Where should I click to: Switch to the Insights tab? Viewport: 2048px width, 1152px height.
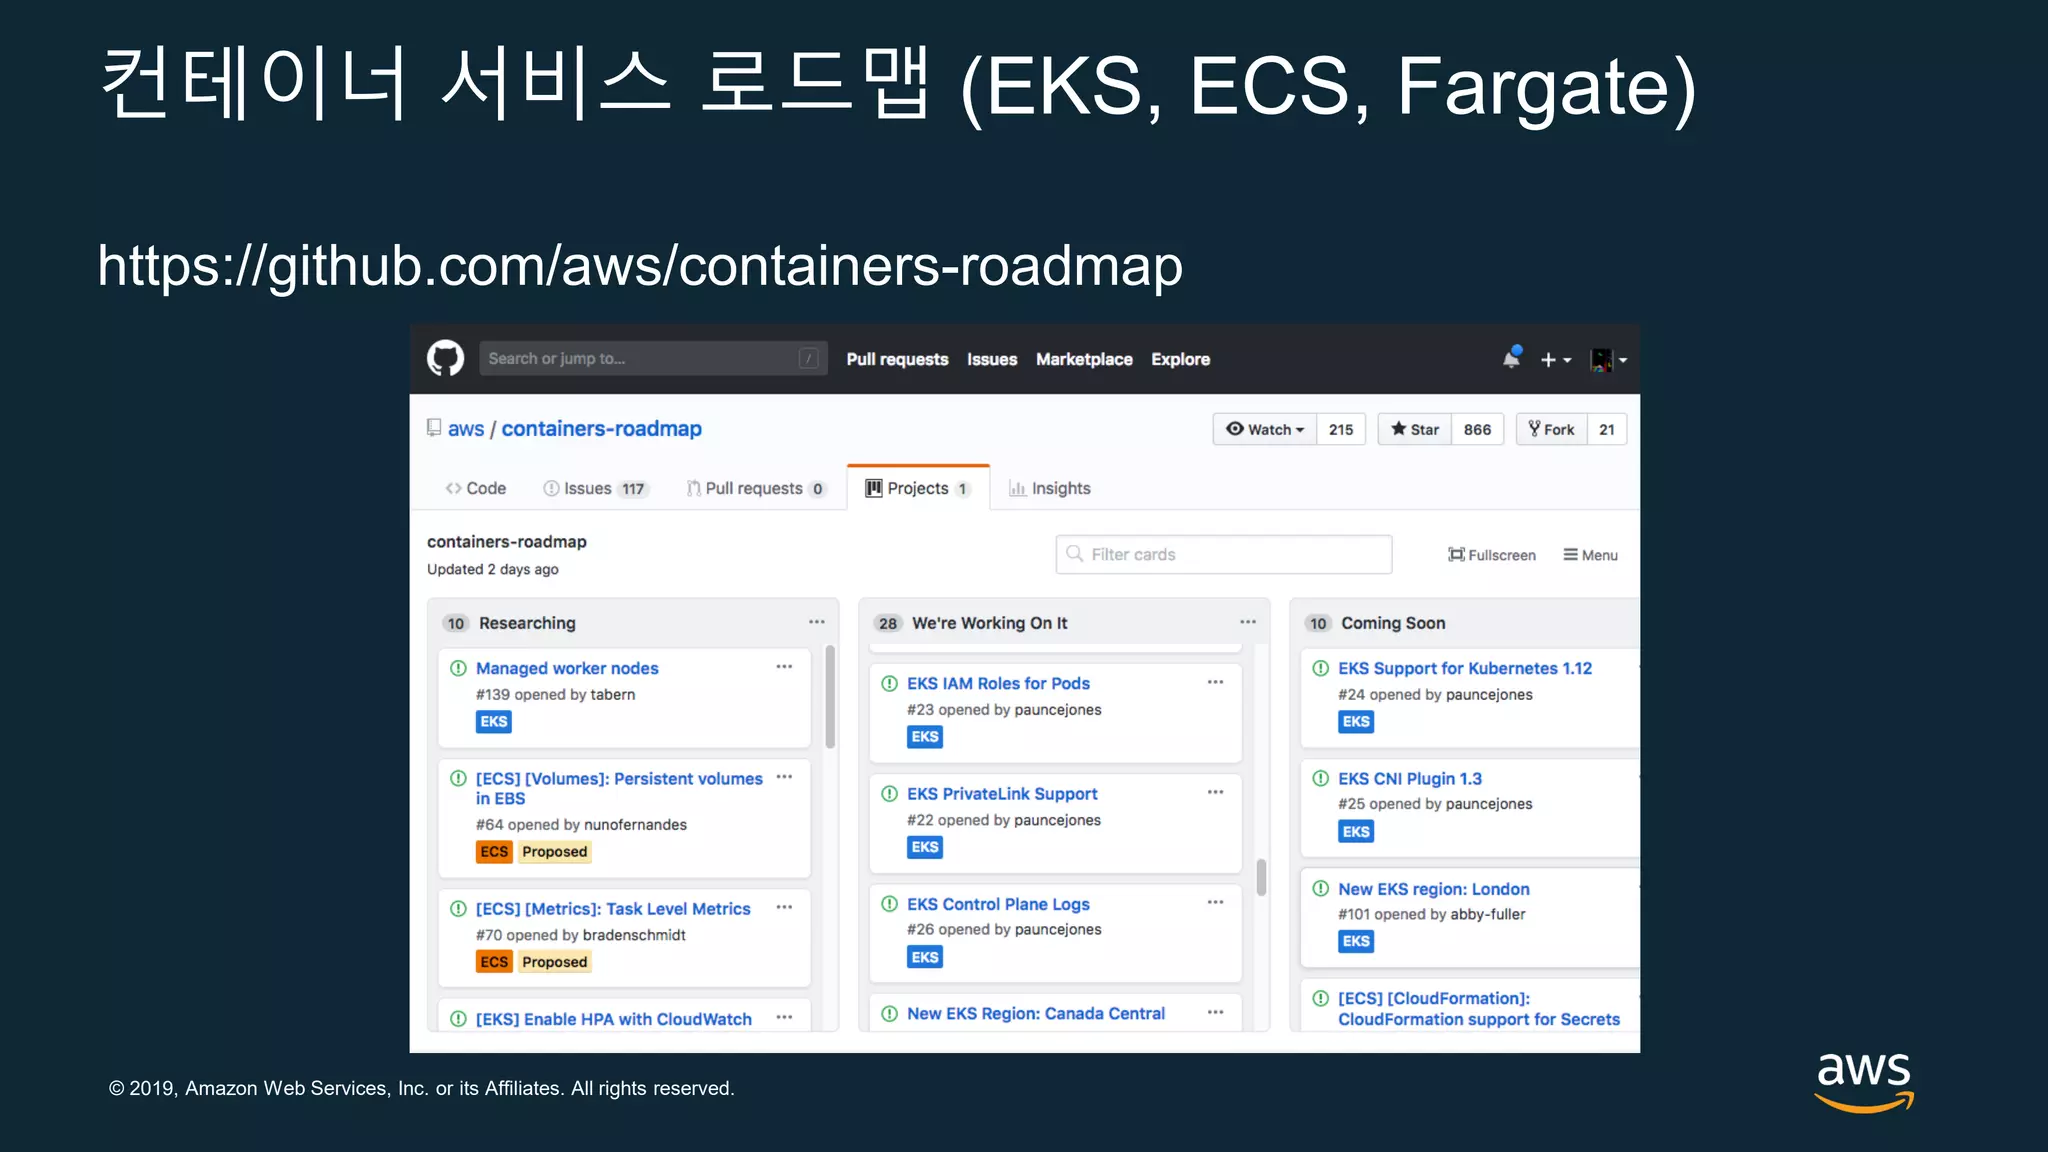(1050, 488)
